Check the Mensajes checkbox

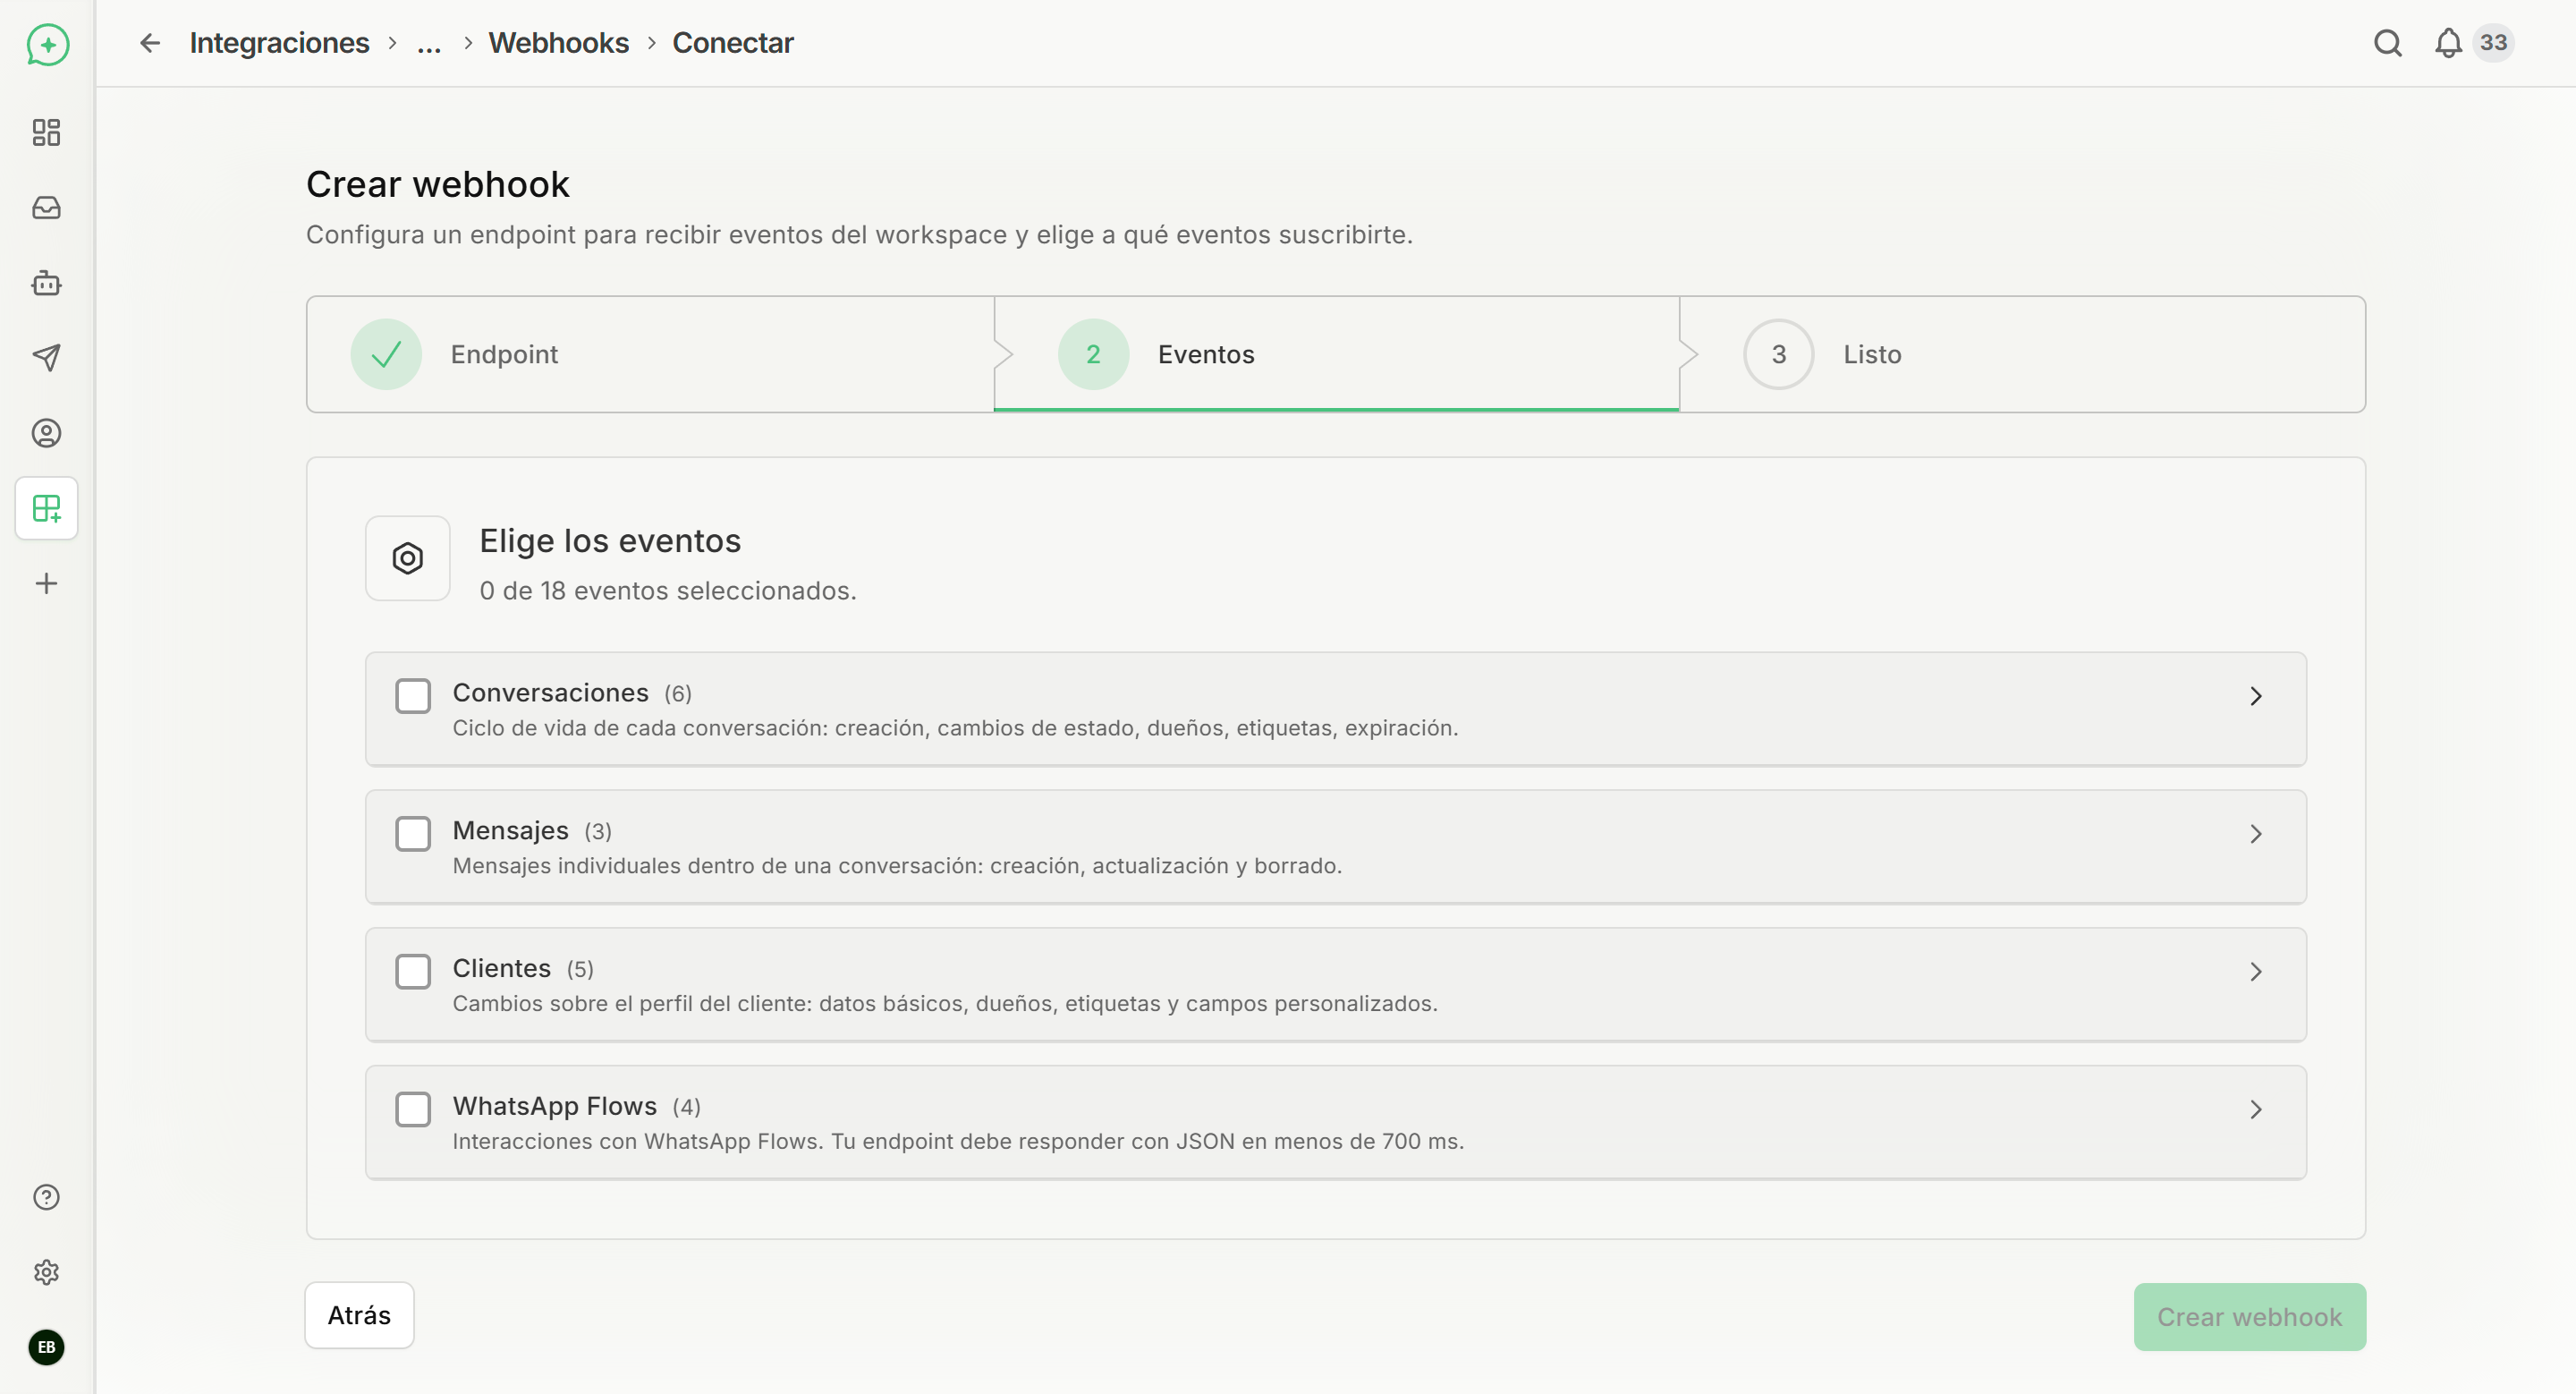413,834
